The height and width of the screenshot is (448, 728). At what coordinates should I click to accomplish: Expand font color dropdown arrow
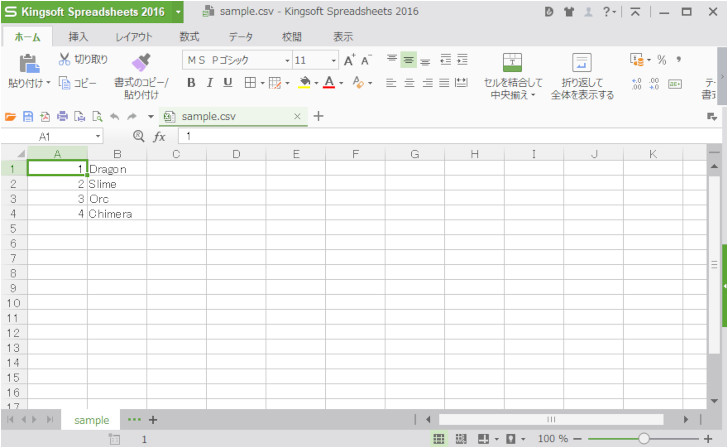(341, 83)
